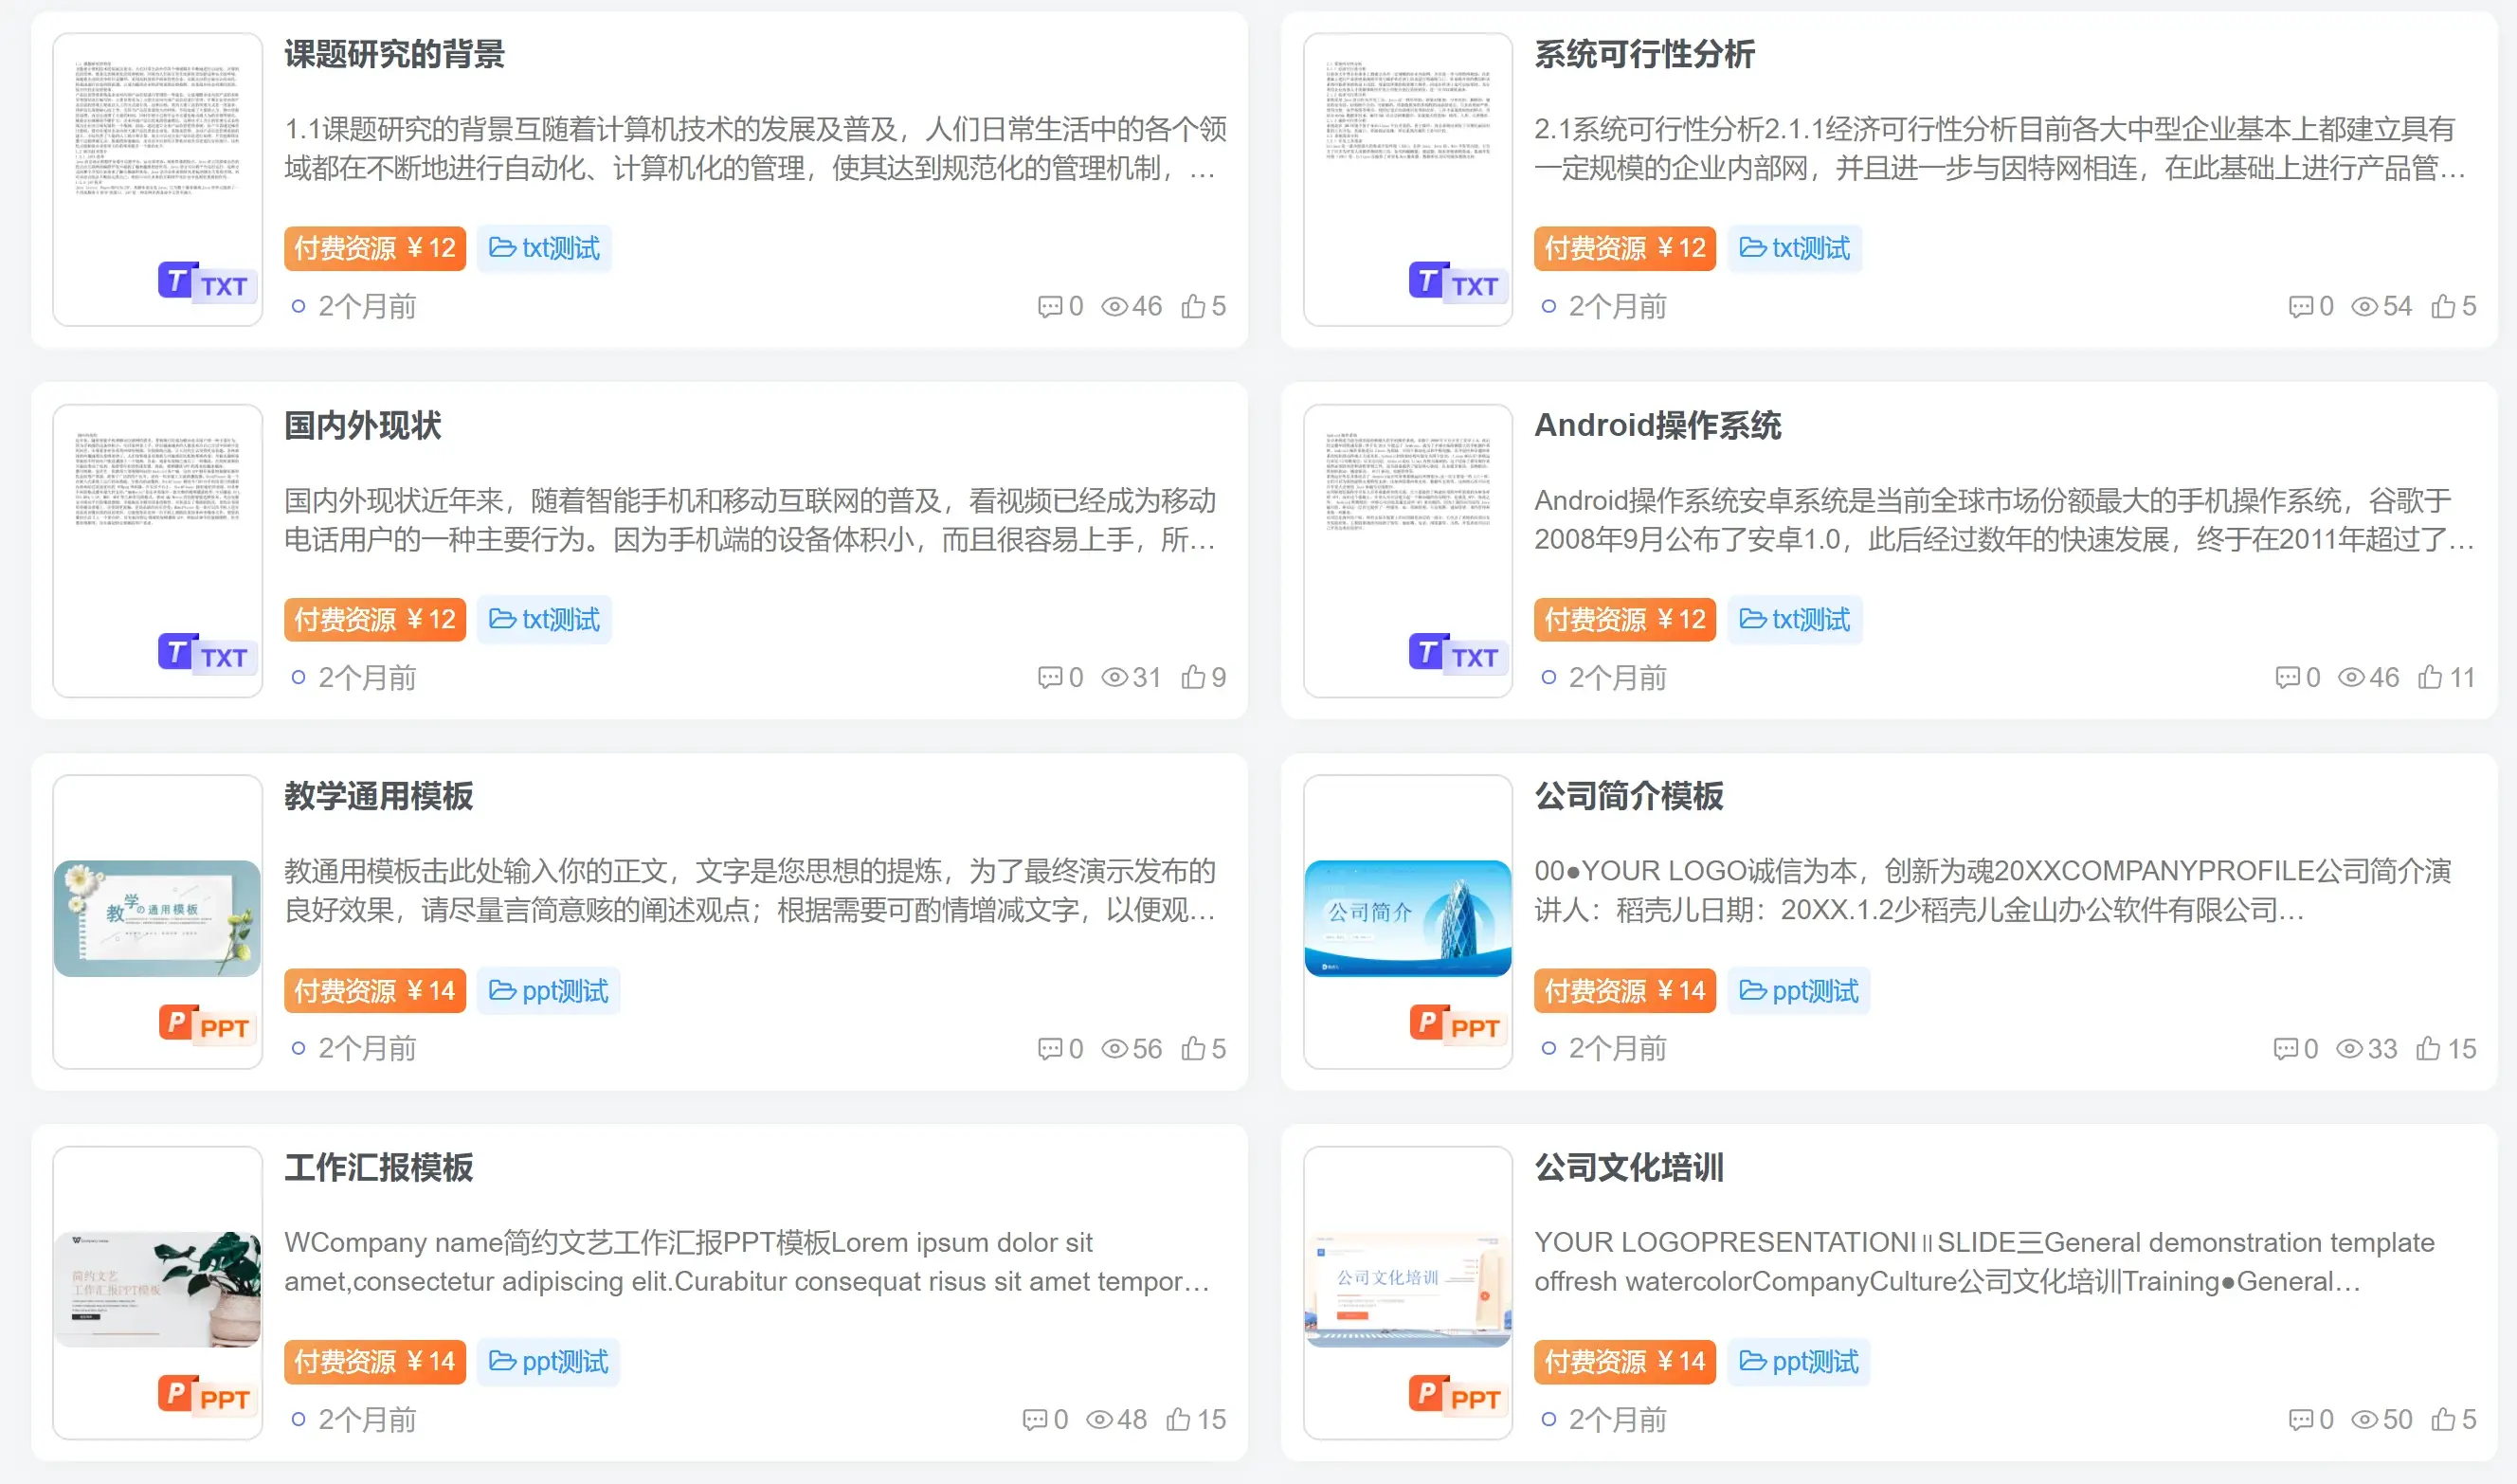This screenshot has width=2517, height=1484.
Task: Open the 公司文化培训 title link
Action: (1629, 1168)
